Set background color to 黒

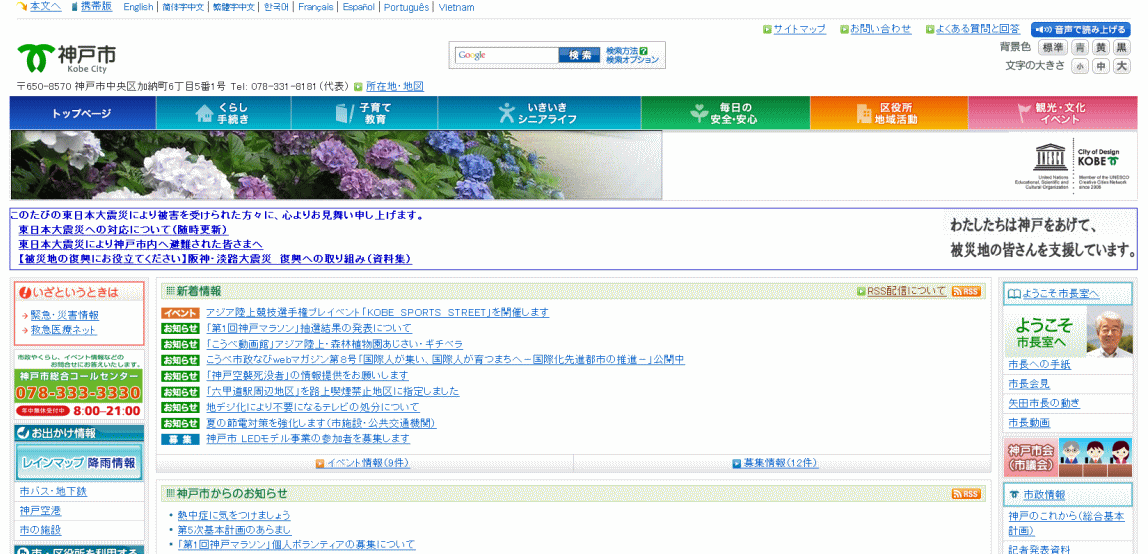click(1122, 48)
